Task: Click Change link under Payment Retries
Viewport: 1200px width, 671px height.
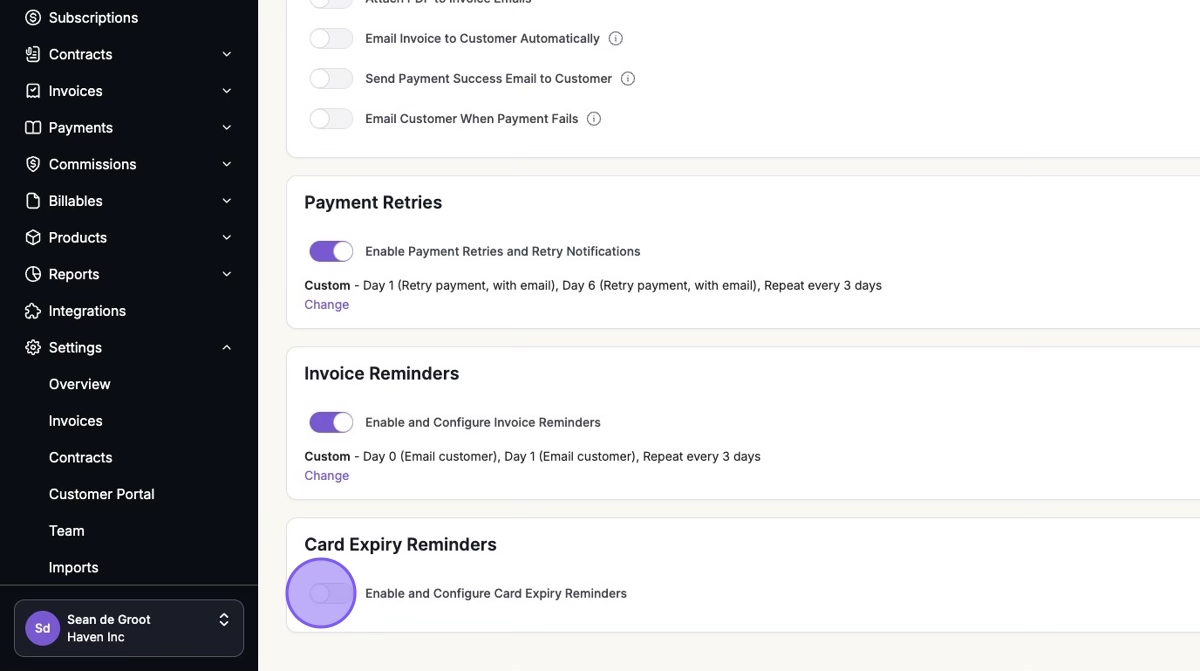Action: (326, 305)
